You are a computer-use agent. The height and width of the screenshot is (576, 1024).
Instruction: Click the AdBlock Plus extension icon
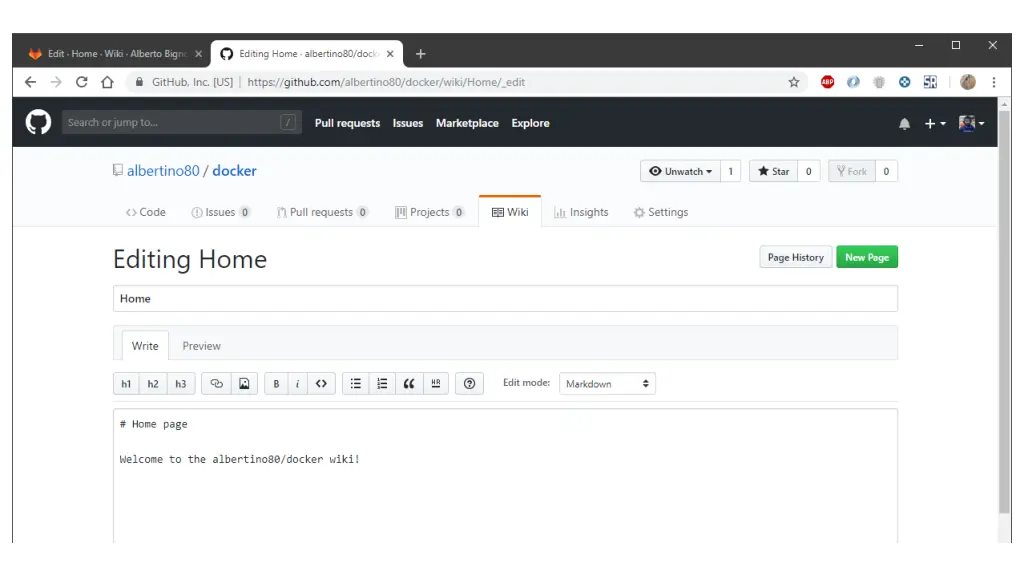[x=827, y=82]
